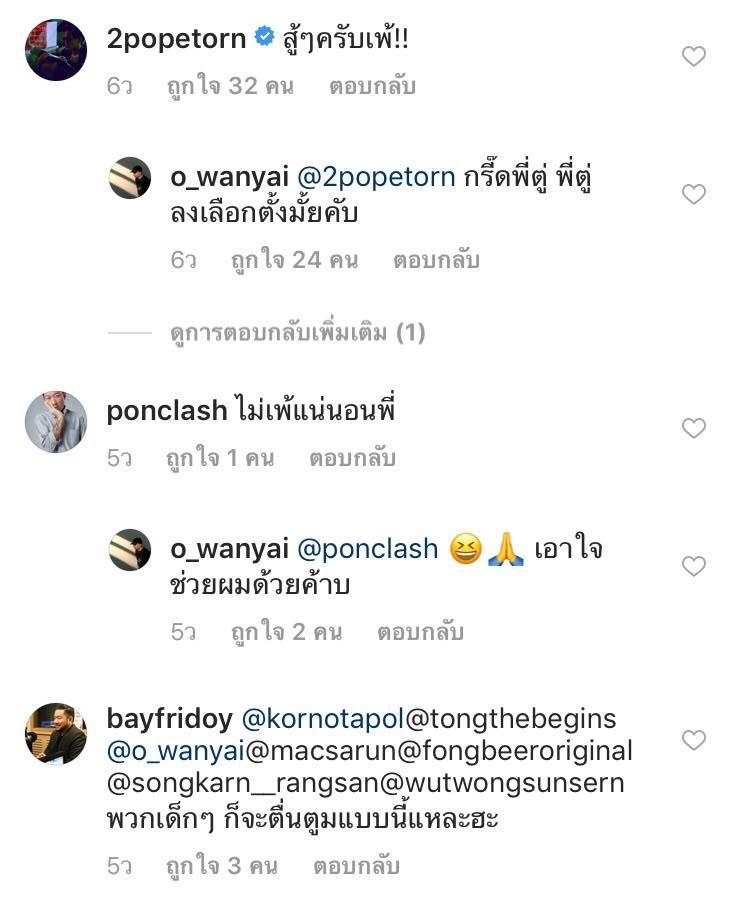Screen dimensions: 750x914
Task: Open 2popetorn username link
Action: click(x=176, y=39)
